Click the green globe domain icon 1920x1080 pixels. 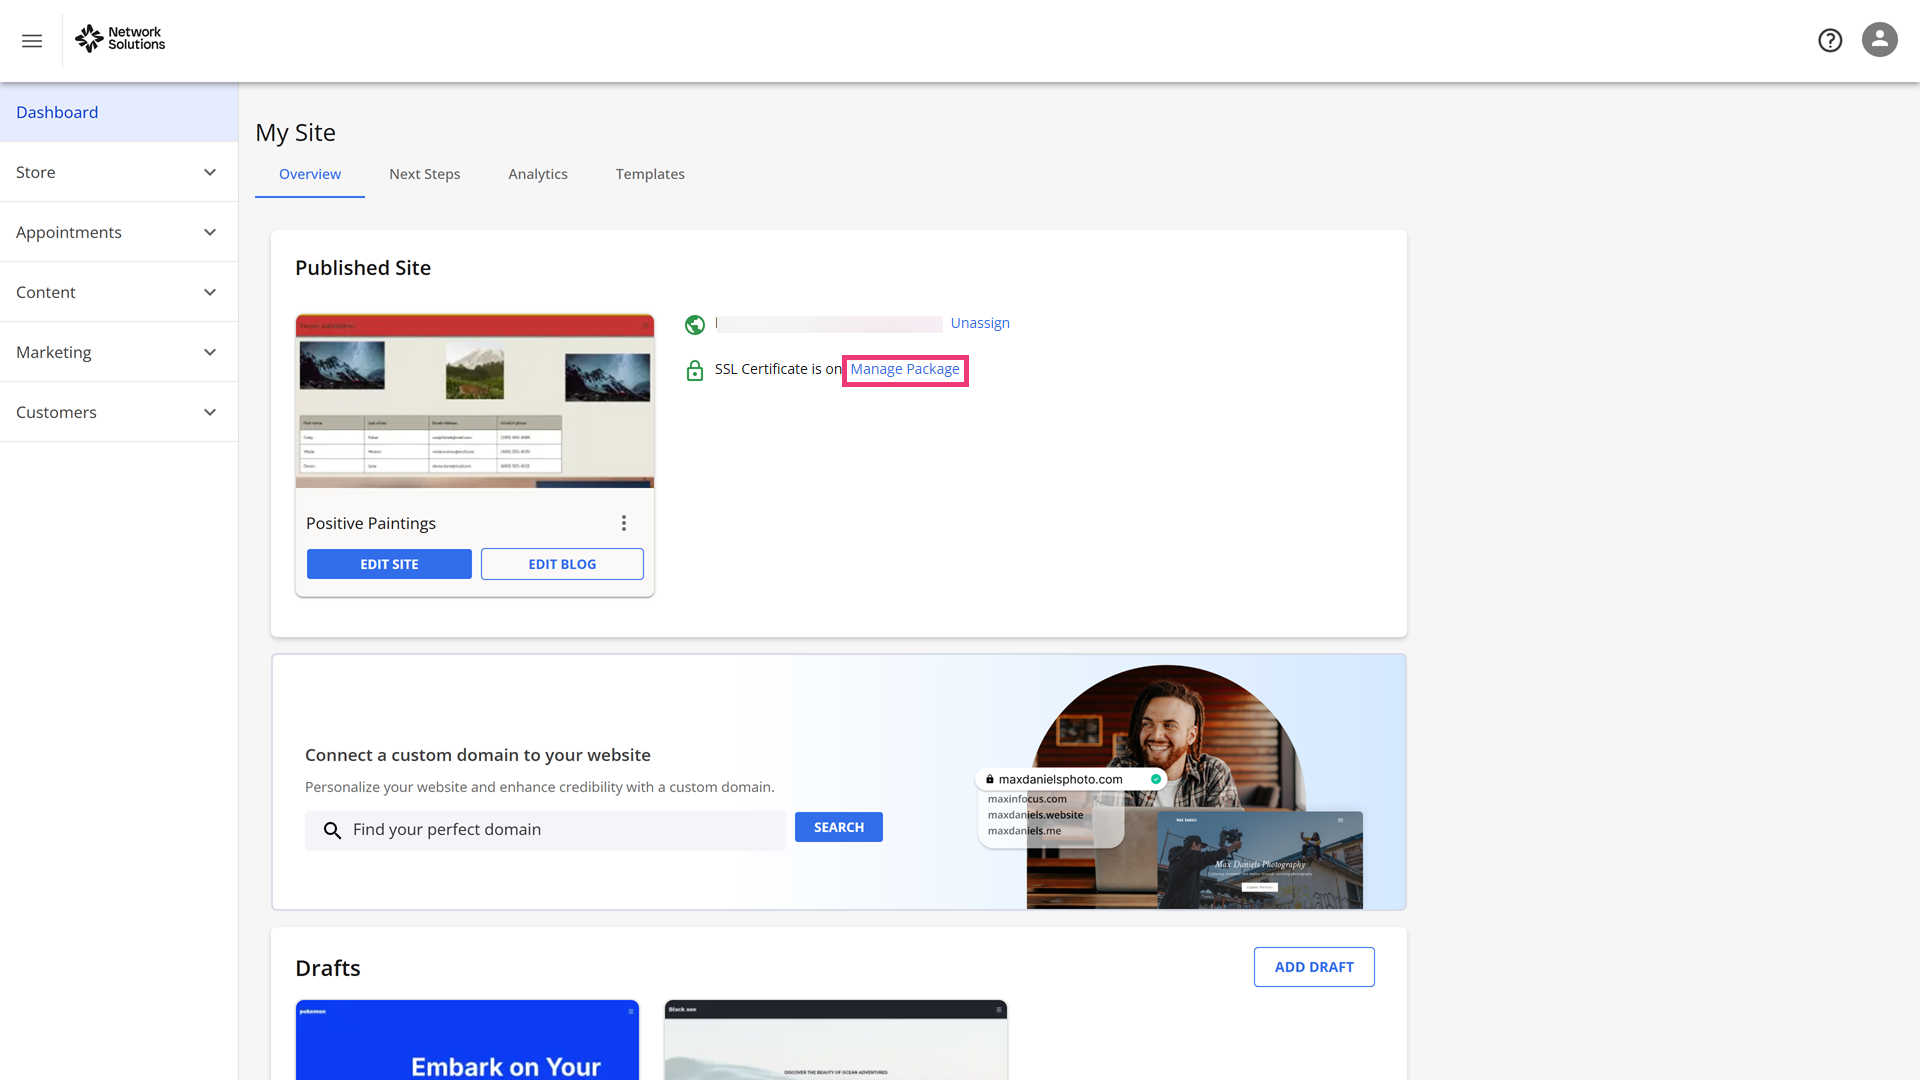(x=695, y=324)
